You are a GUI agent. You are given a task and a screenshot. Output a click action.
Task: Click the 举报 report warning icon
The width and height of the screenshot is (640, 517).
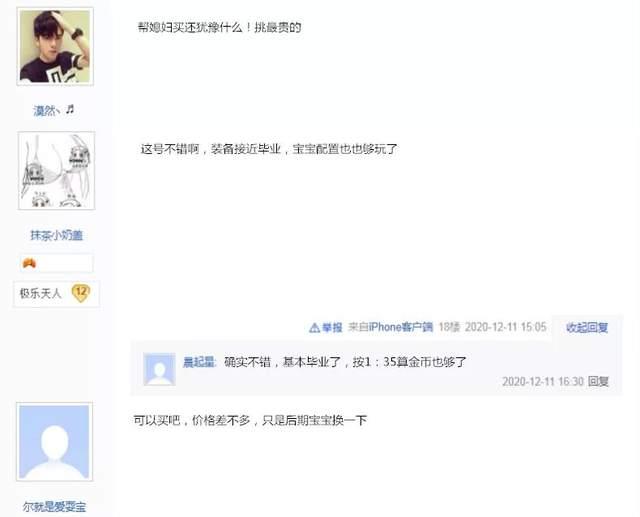pyautogui.click(x=314, y=328)
